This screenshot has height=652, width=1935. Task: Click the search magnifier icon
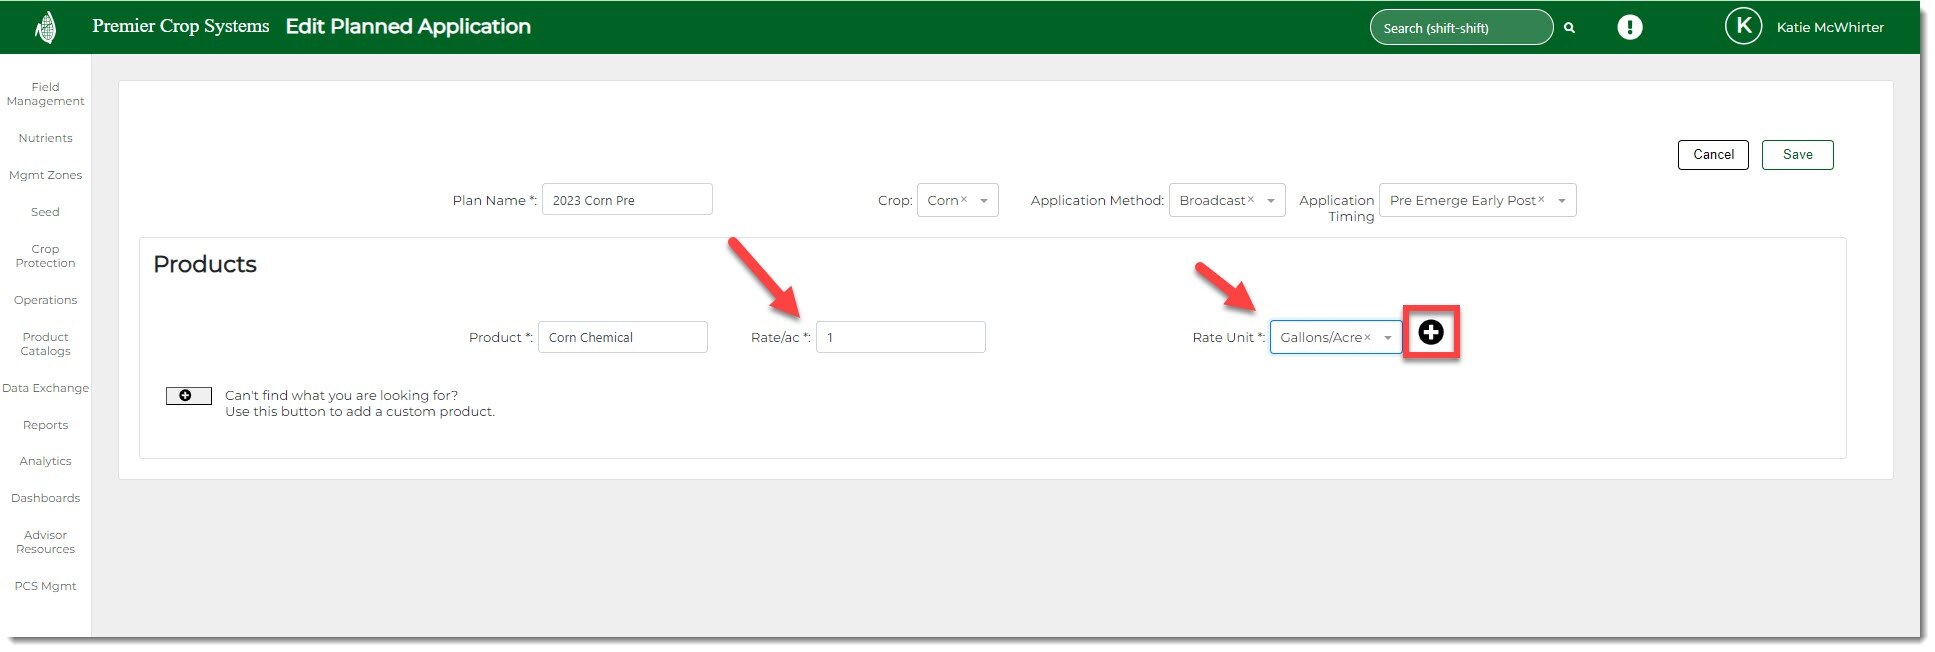tap(1569, 28)
